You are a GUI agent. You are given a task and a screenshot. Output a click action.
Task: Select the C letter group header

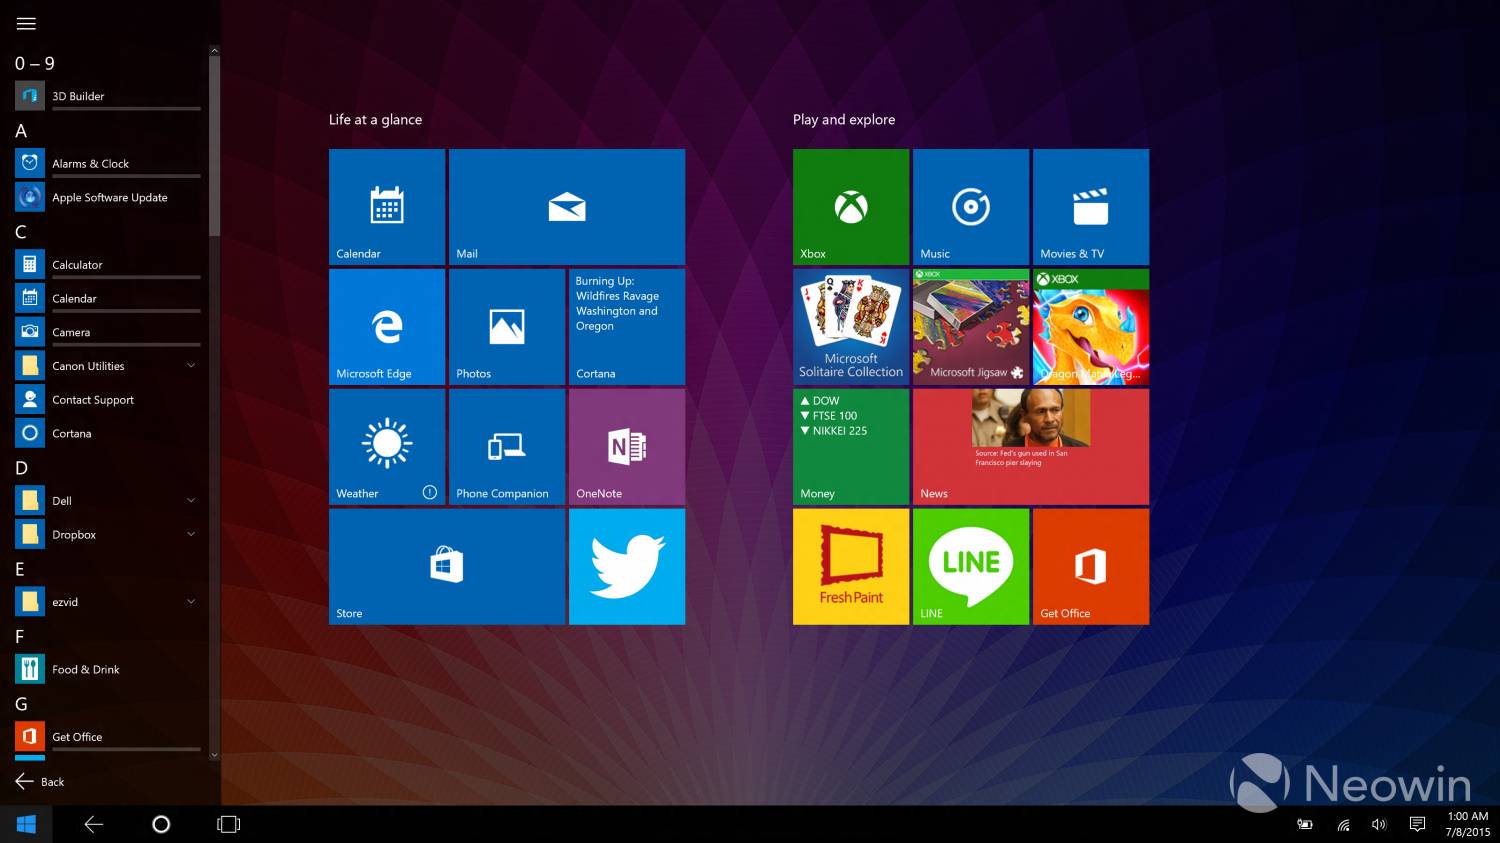click(x=21, y=232)
